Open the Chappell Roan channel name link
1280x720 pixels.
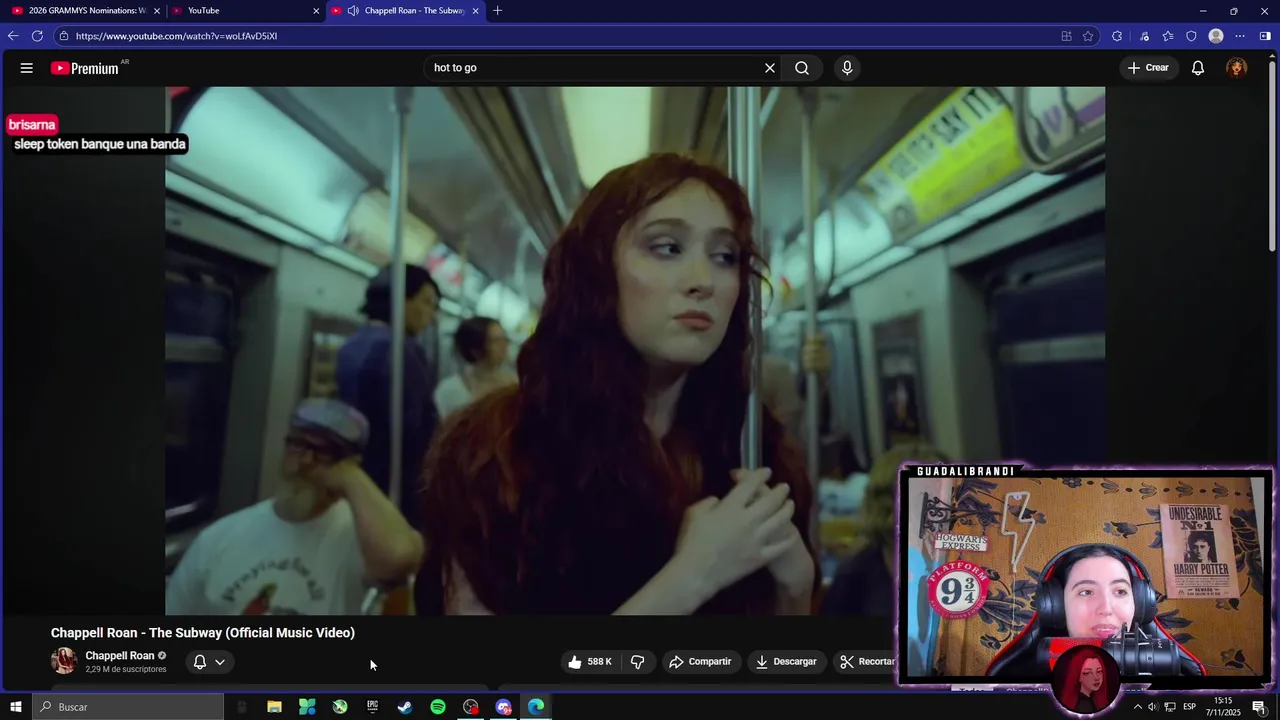pos(120,656)
